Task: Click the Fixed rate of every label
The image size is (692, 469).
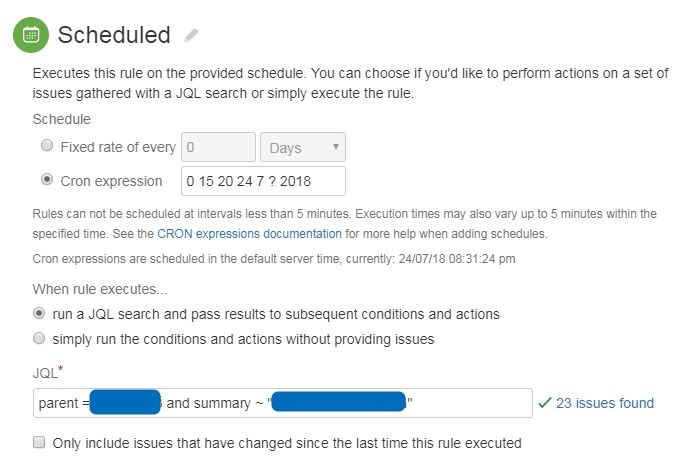Action: [x=118, y=147]
